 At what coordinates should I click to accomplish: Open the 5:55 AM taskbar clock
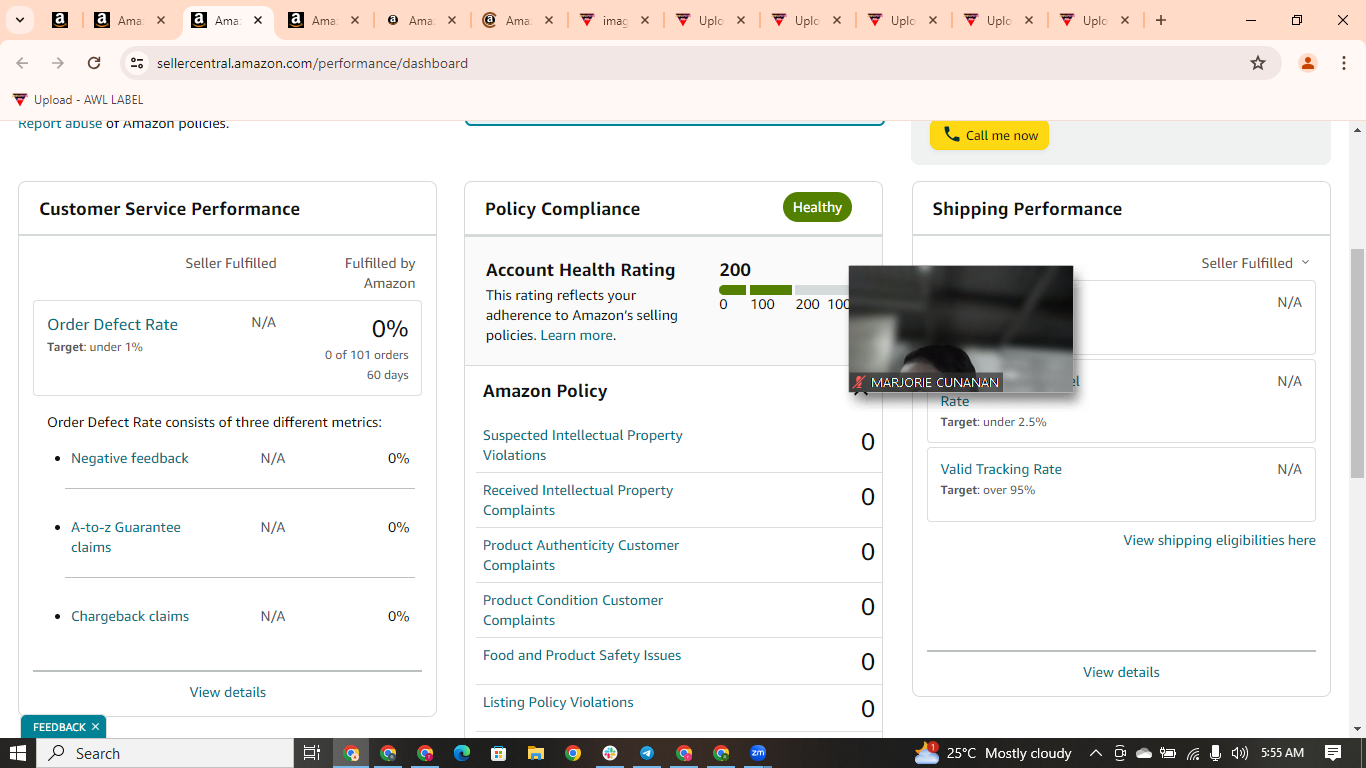(1283, 753)
